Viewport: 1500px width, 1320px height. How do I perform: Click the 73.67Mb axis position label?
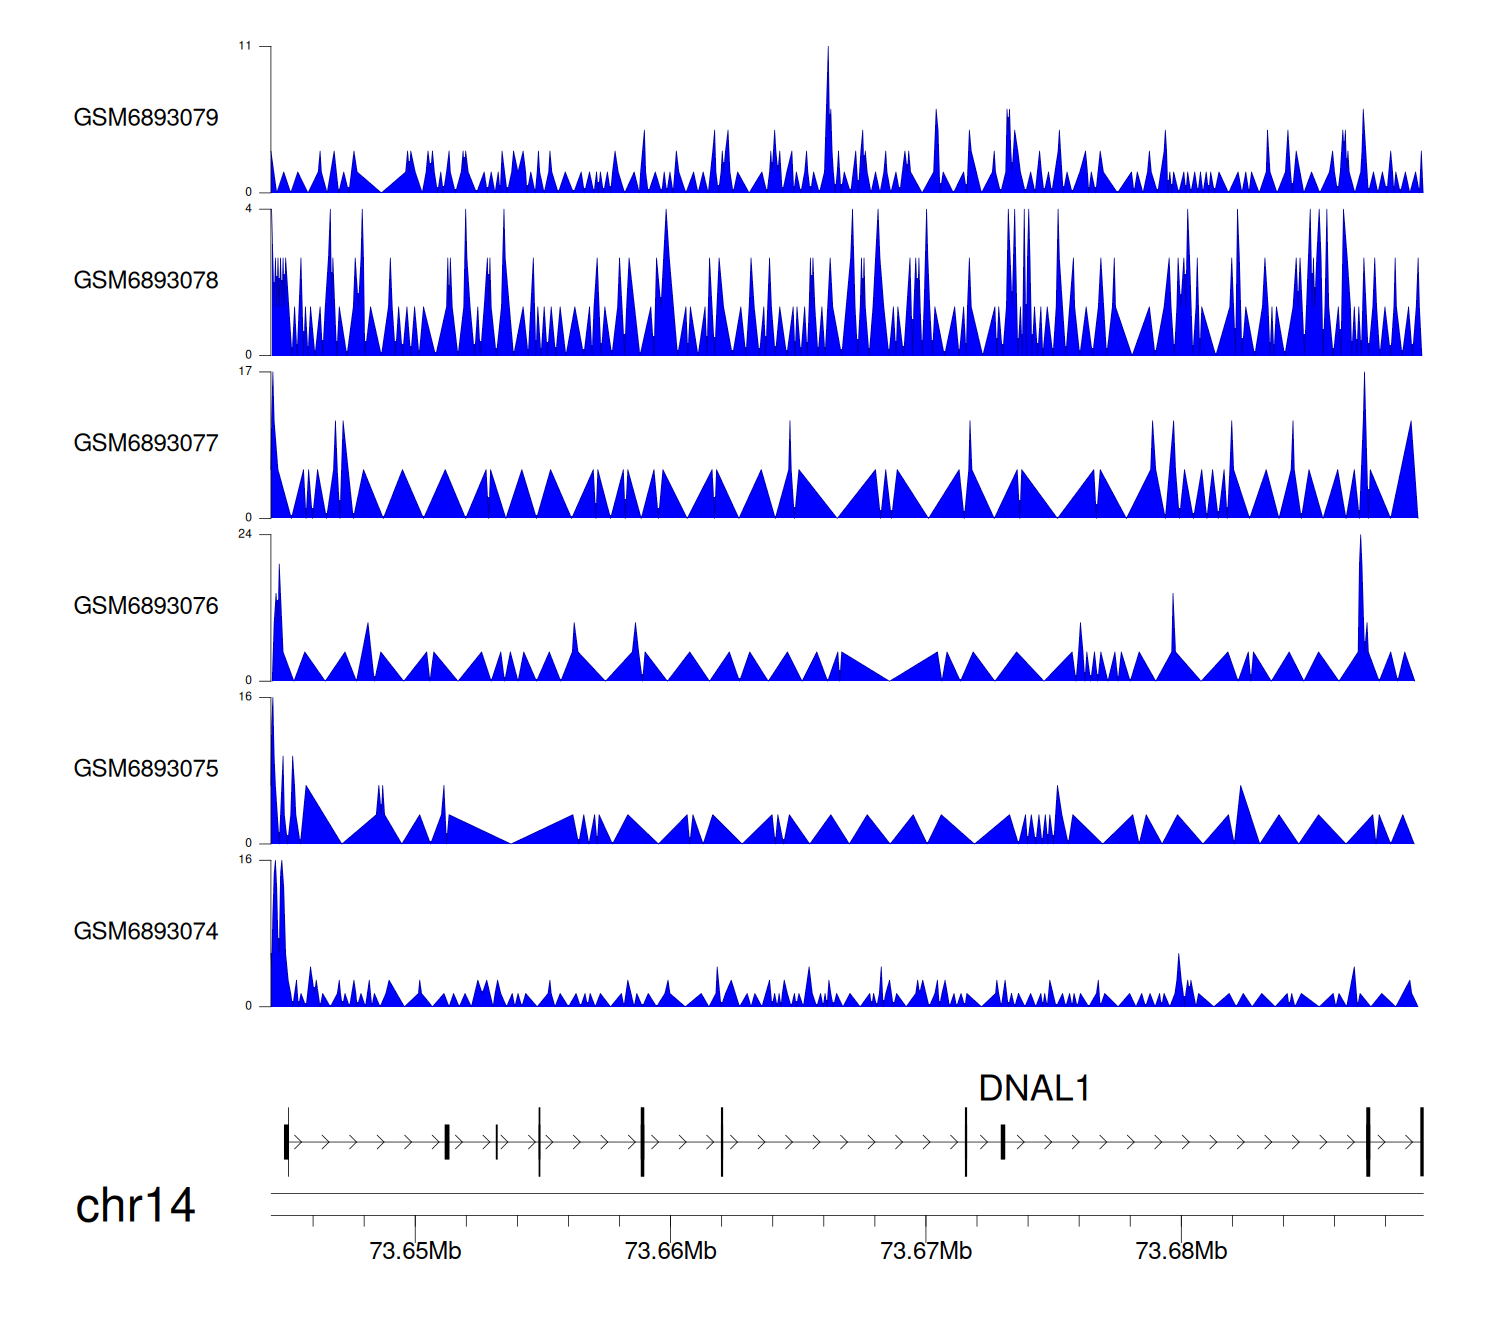(x=926, y=1251)
